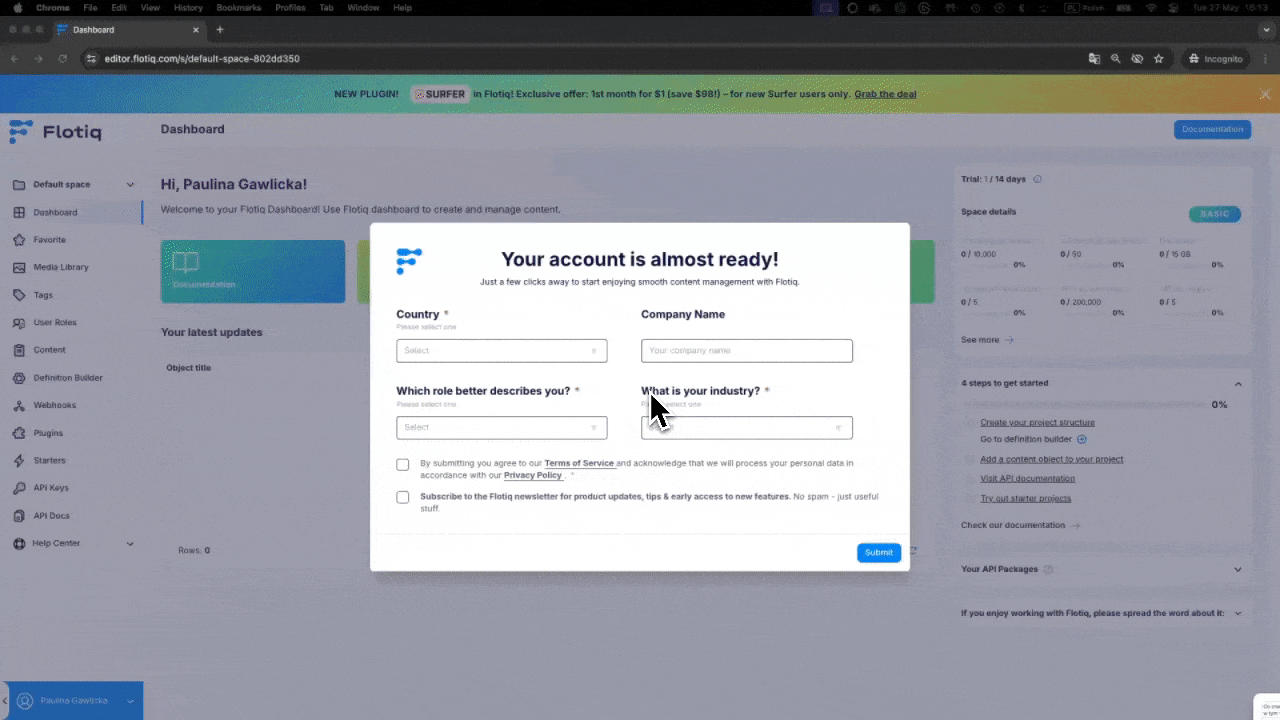This screenshot has height=720, width=1280.
Task: Click the Your API Packages help icon
Action: click(1048, 569)
